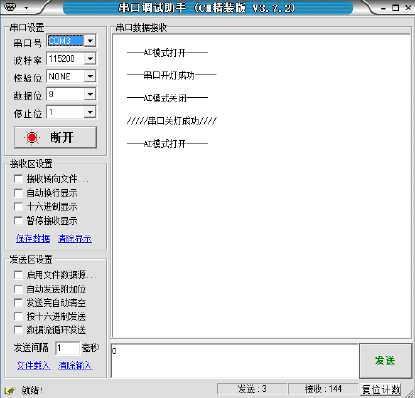This screenshot has height=398, width=415.
Task: Open the 校验位 NONE parity dropdown
Action: click(90, 77)
